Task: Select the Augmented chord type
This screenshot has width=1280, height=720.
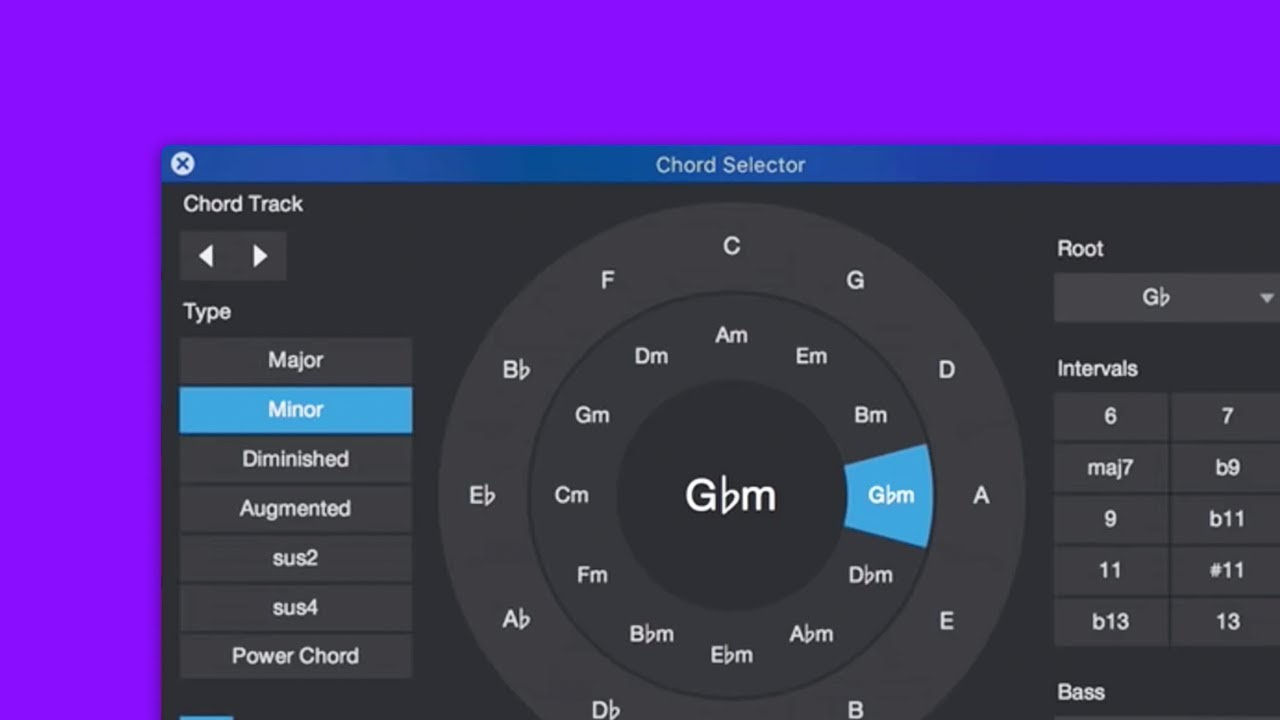Action: pyautogui.click(x=295, y=508)
